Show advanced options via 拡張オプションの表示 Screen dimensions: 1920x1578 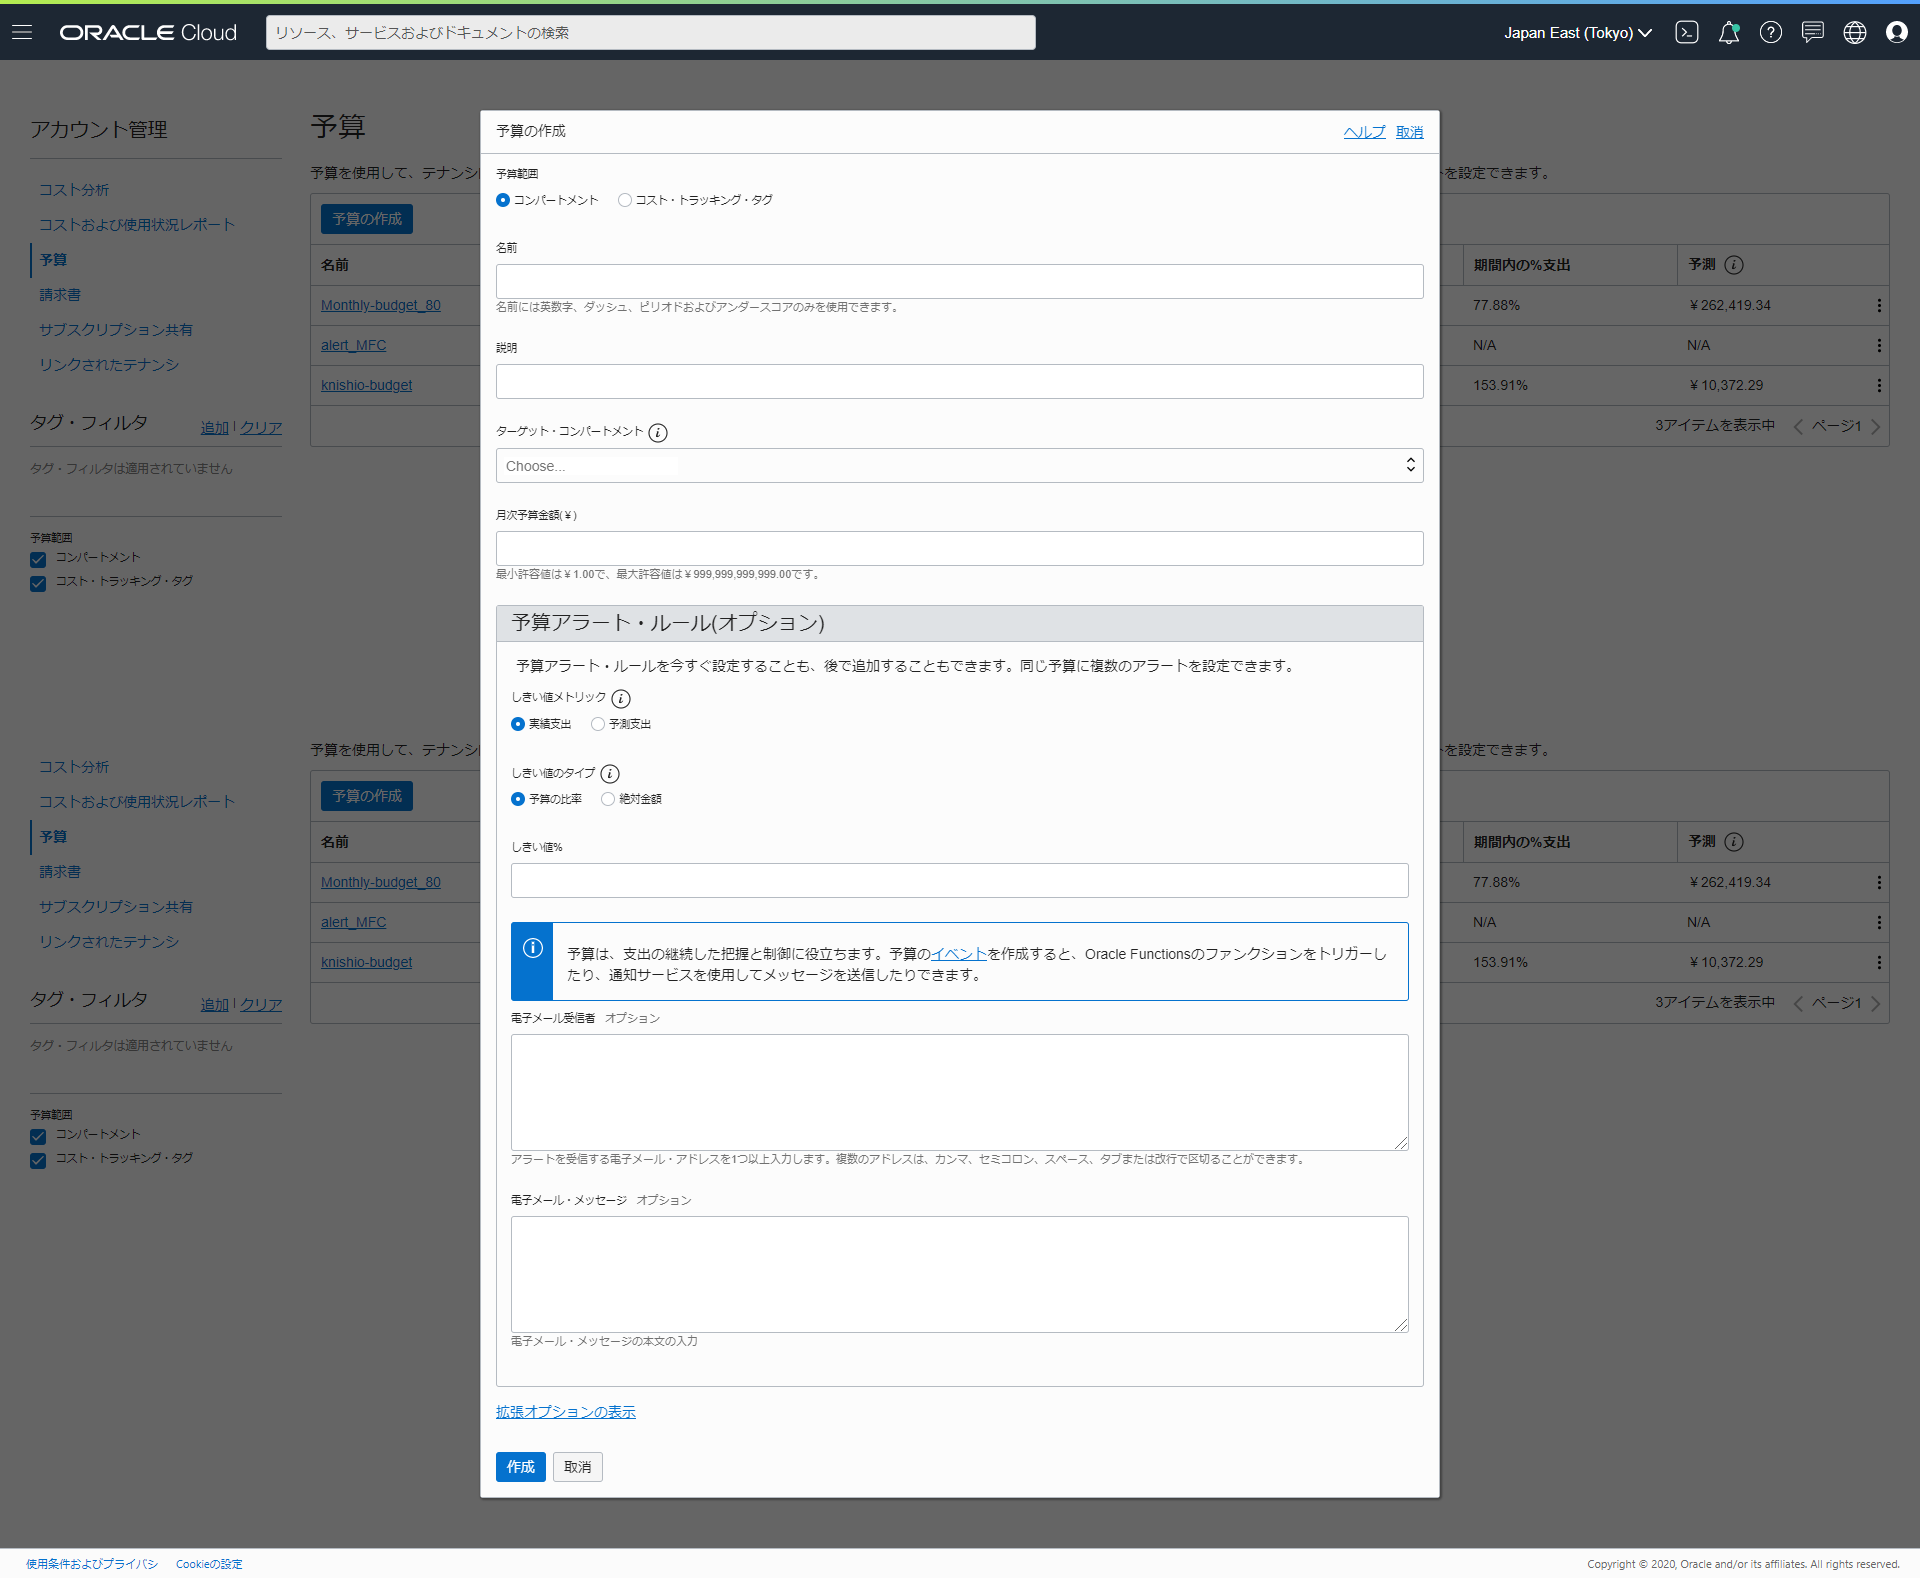point(565,1411)
